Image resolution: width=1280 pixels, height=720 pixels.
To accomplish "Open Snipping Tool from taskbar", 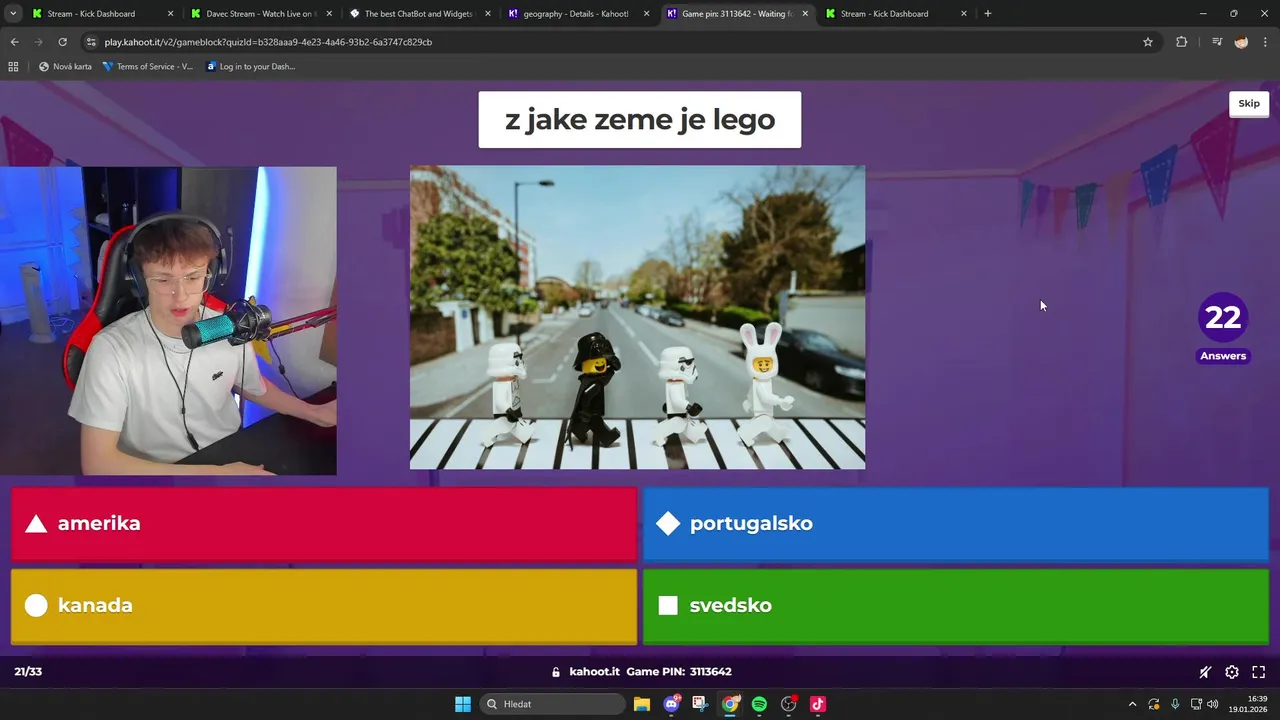I will point(700,704).
